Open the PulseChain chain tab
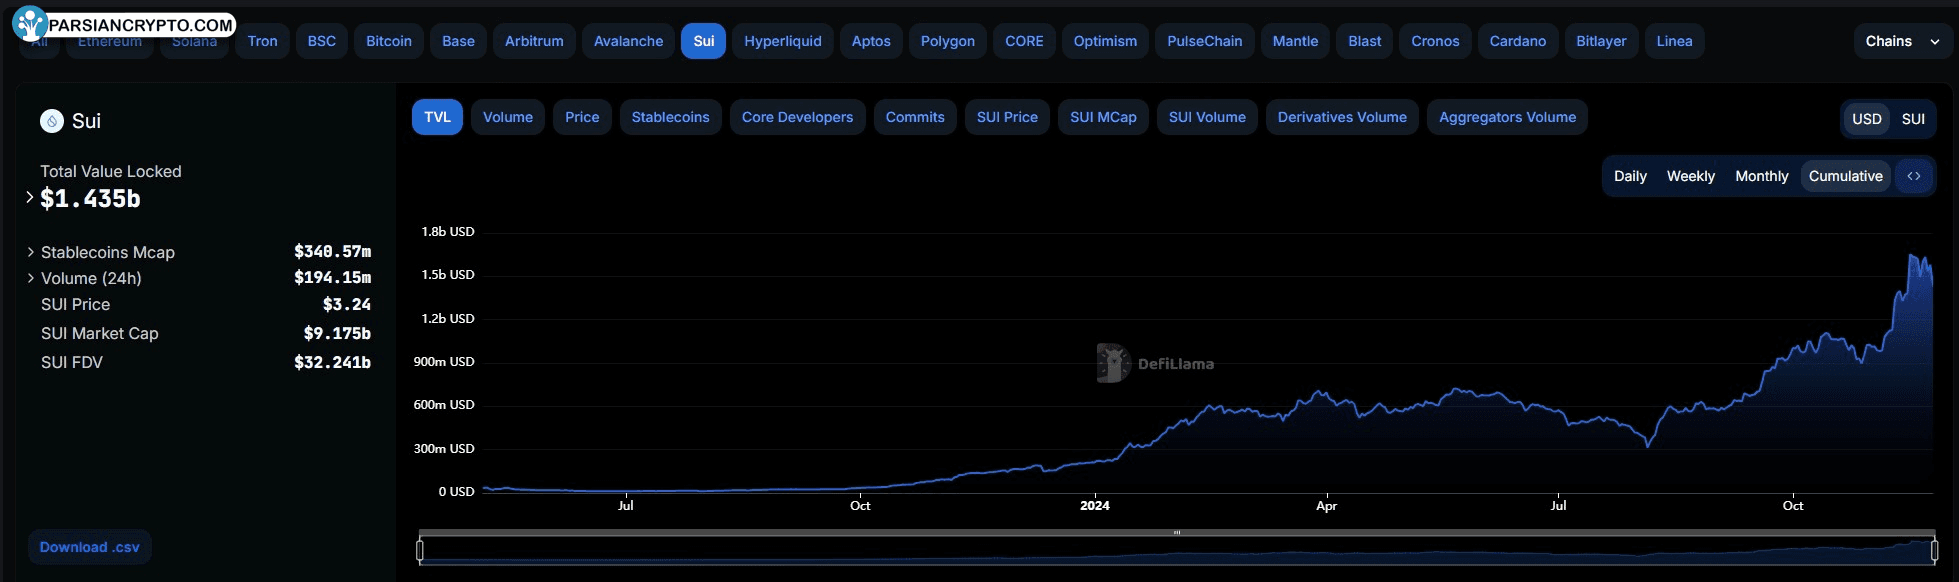 coord(1205,41)
